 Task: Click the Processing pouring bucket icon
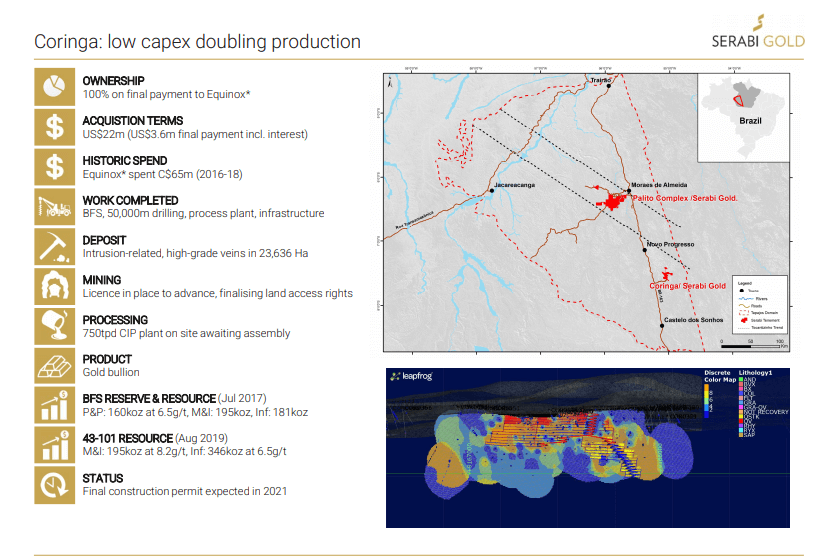click(x=55, y=326)
